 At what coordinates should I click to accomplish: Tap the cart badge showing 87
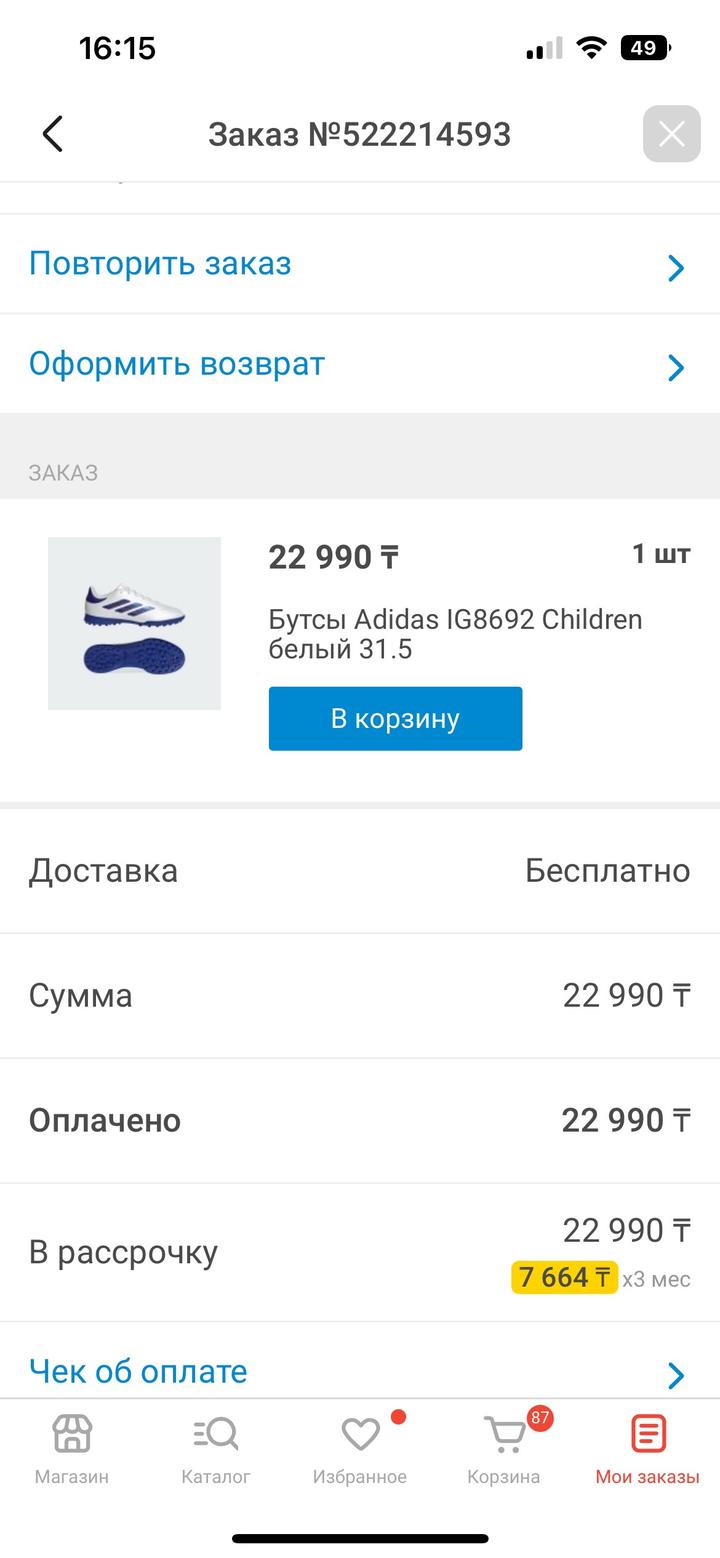pyautogui.click(x=540, y=1417)
